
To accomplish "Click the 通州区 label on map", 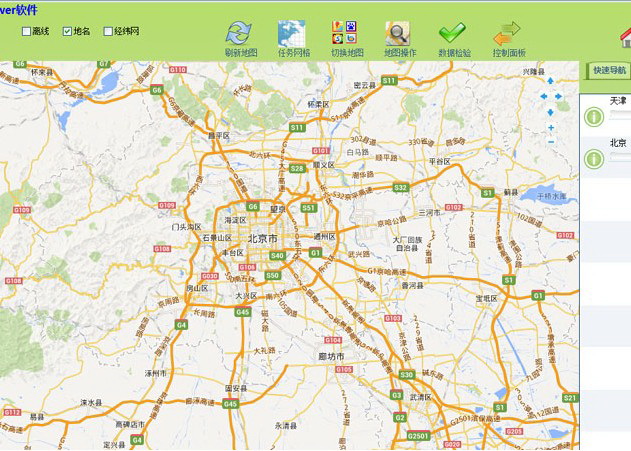I will [324, 237].
